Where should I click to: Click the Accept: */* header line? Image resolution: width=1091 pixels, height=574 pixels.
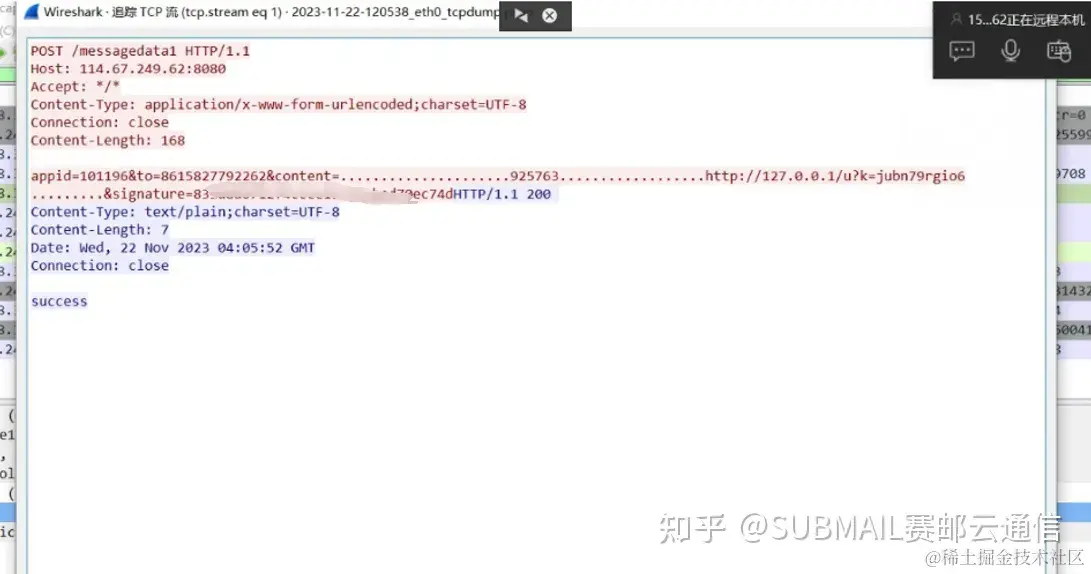(75, 87)
